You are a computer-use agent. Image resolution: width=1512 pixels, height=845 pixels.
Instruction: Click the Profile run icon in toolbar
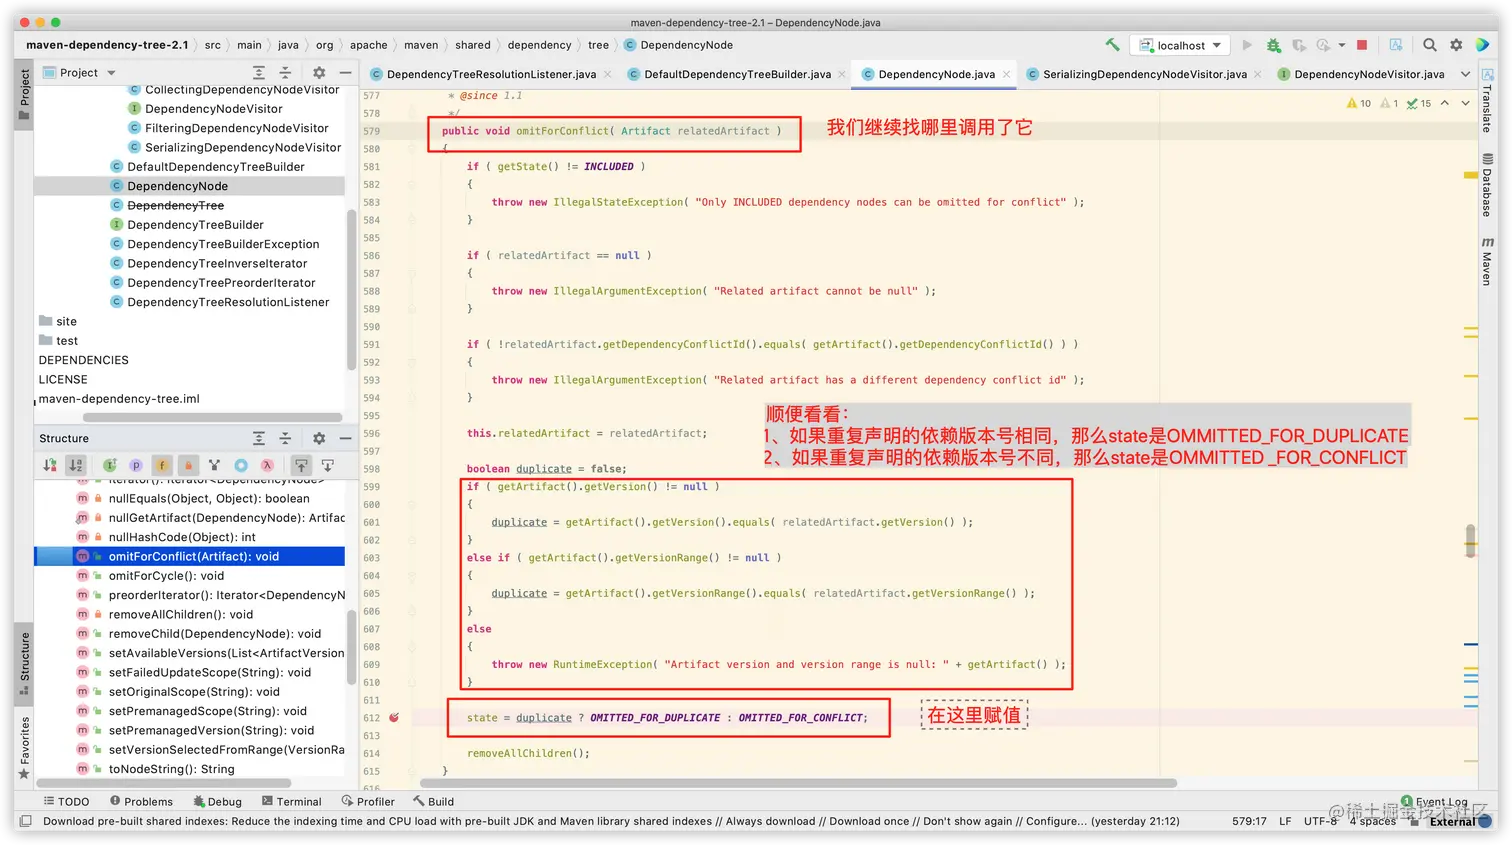point(1324,45)
